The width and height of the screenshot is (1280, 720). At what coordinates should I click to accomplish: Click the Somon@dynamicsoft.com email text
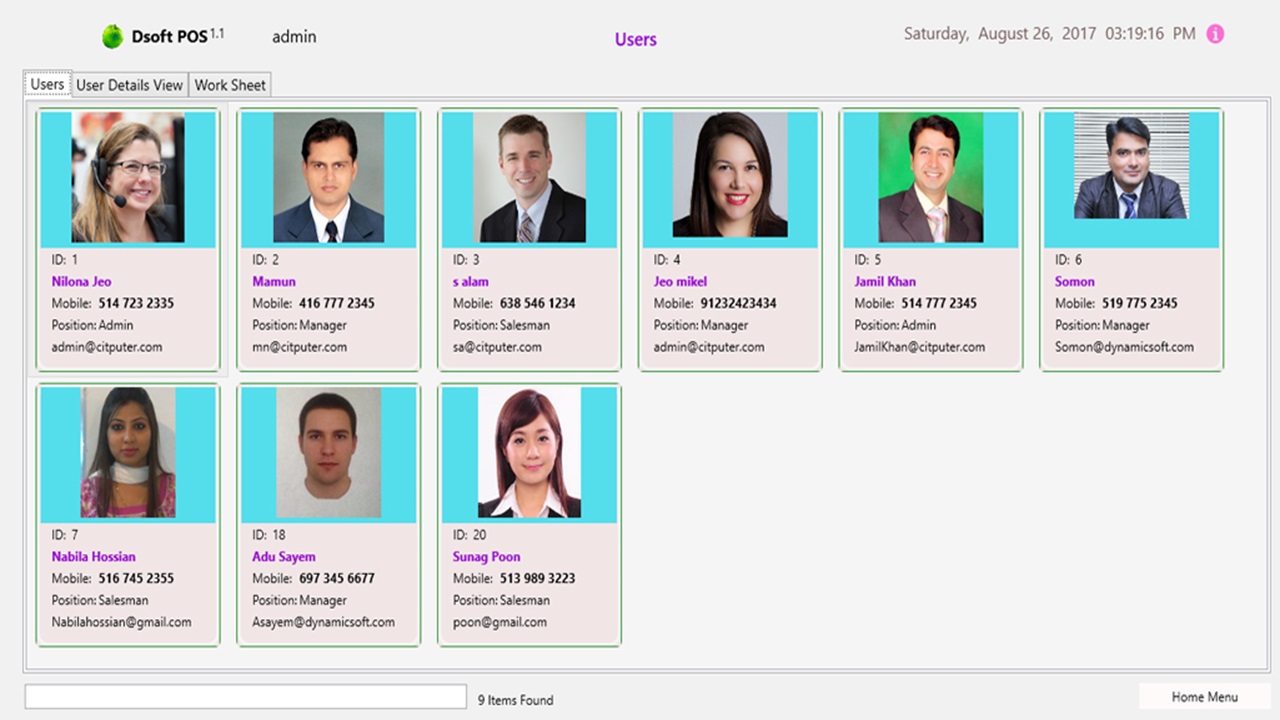click(x=1124, y=347)
